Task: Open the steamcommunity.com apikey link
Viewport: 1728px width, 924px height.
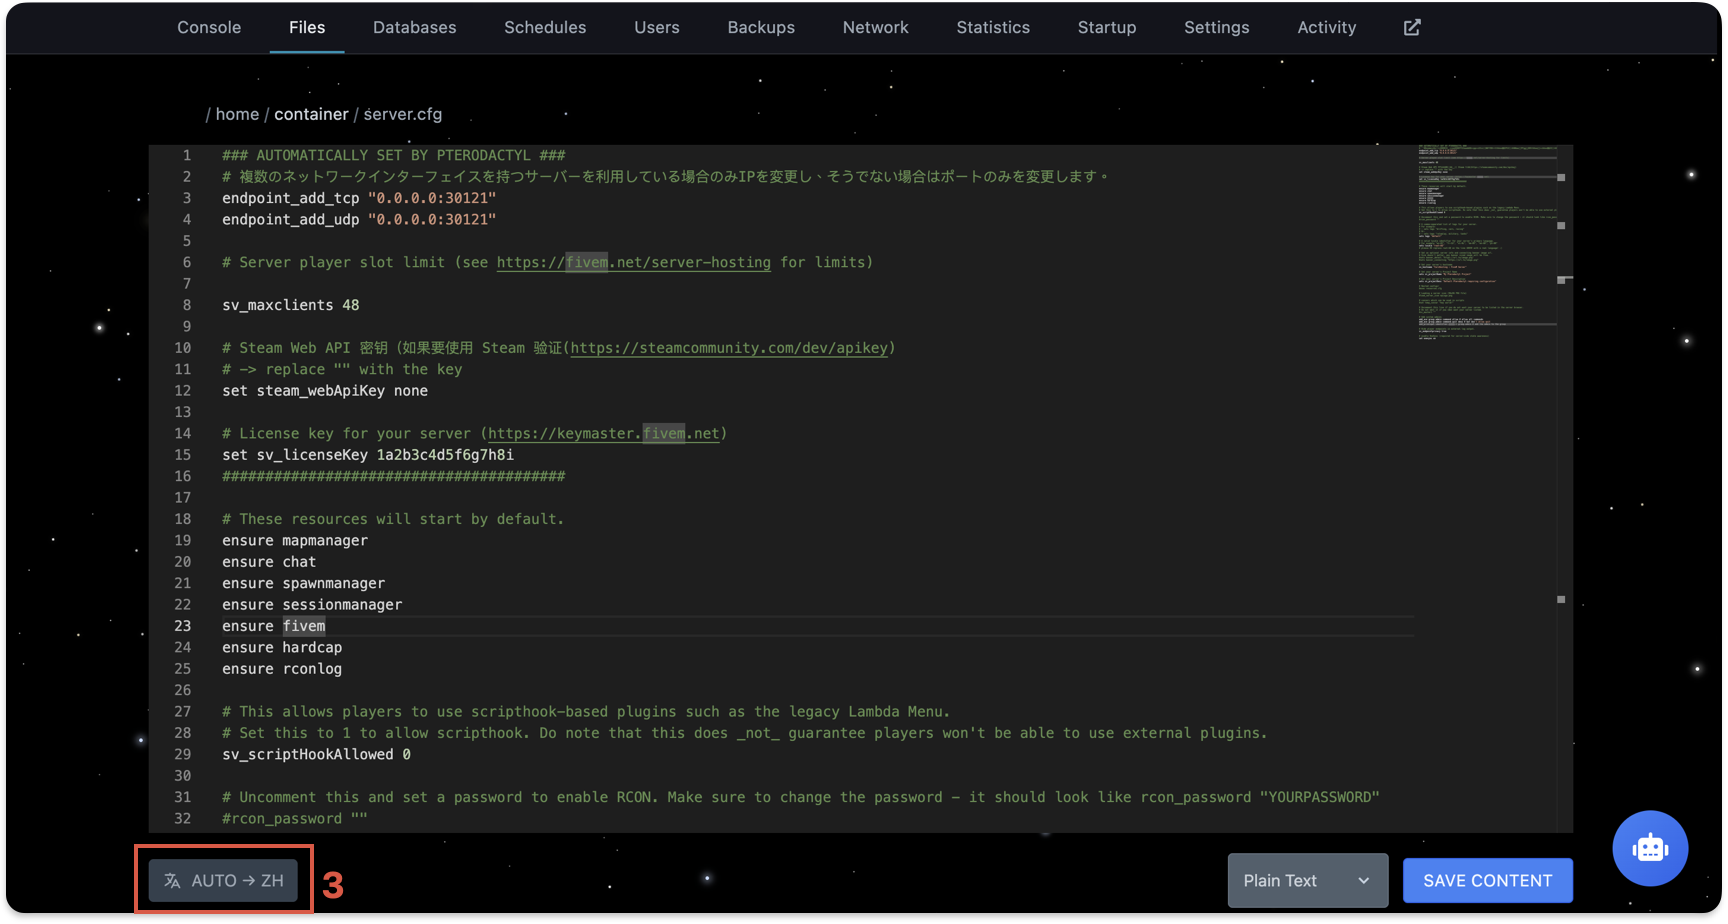Action: pos(728,348)
